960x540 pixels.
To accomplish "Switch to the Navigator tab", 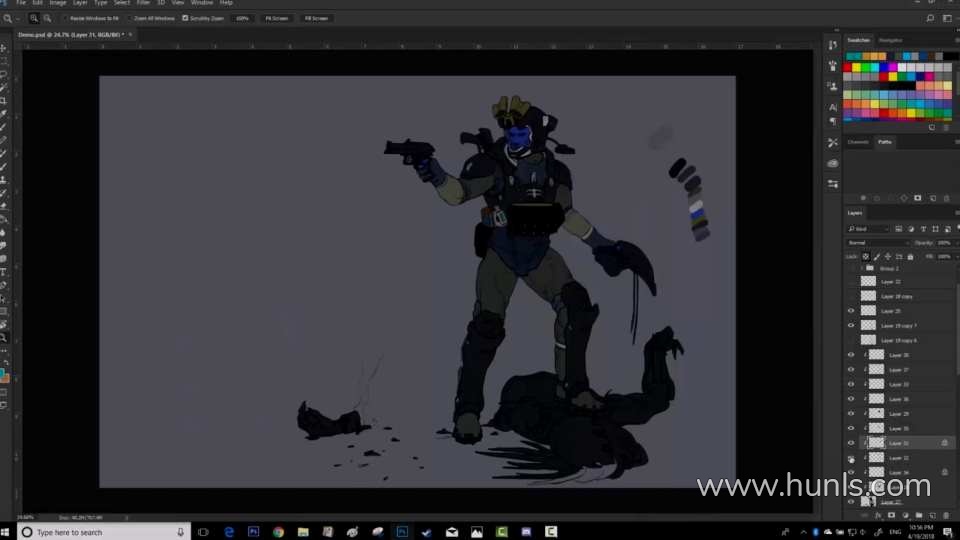I will [890, 40].
